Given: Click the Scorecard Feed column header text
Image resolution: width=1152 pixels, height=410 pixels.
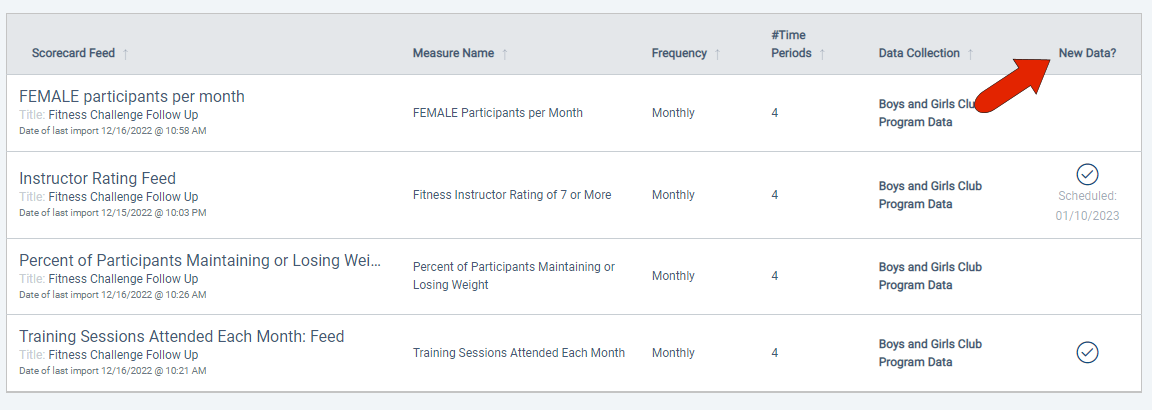Looking at the screenshot, I should coord(73,54).
